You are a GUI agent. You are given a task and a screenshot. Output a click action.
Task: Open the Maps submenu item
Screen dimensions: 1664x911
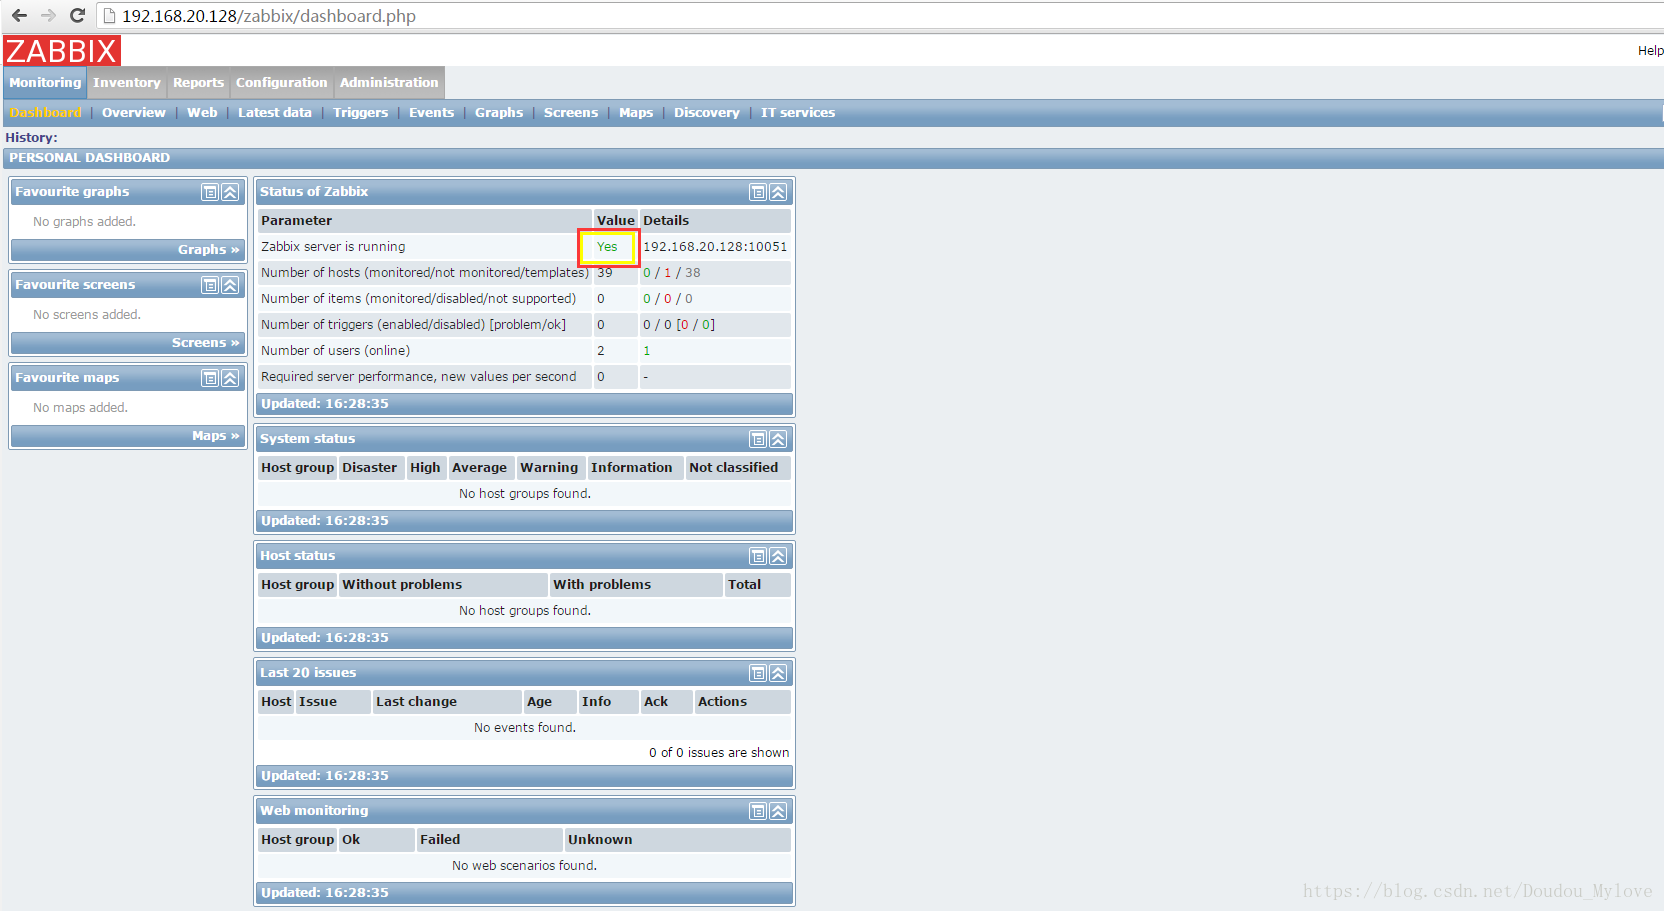(636, 113)
